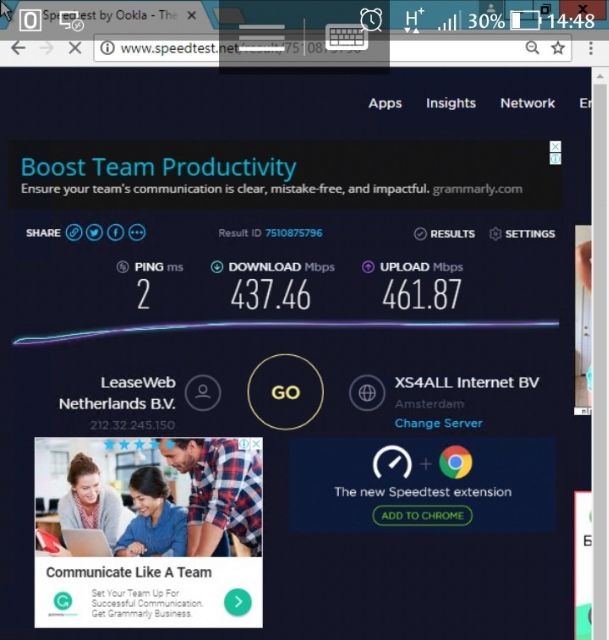Click the globe server icon beside XS4ALL
Screen dimensions: 609x640
click(367, 393)
